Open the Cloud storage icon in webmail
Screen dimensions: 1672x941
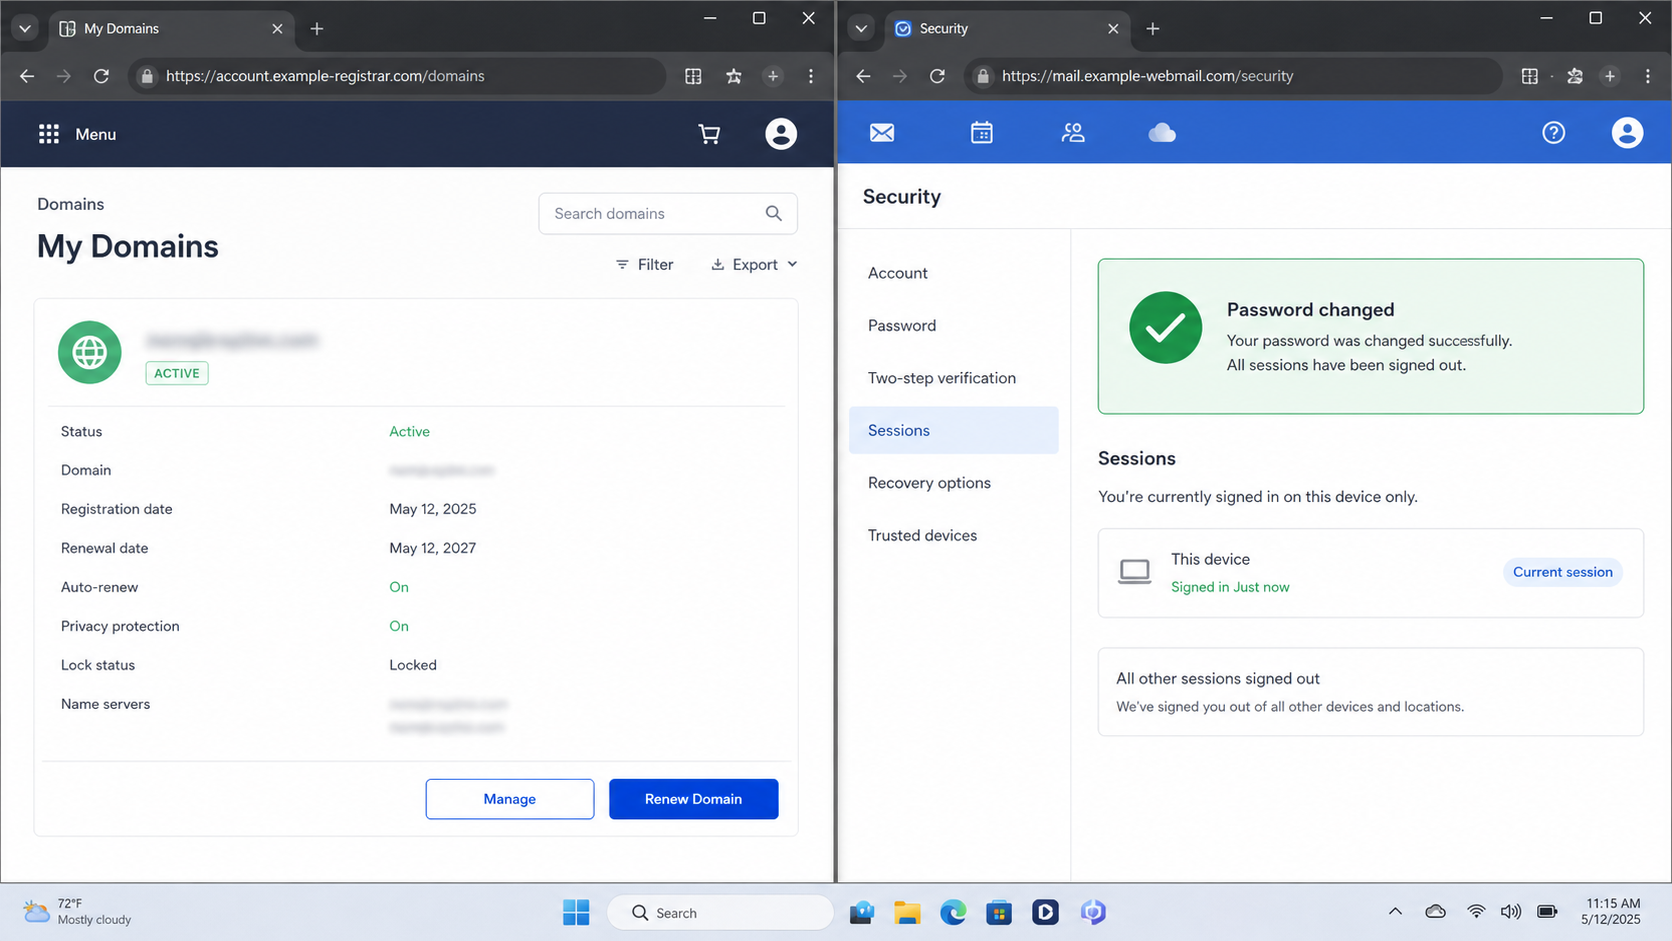pos(1162,133)
